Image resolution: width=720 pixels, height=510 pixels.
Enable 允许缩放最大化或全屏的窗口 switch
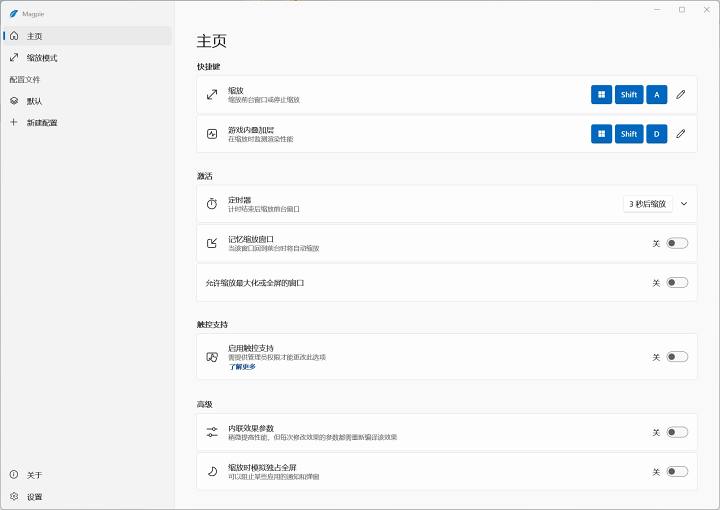(x=677, y=283)
